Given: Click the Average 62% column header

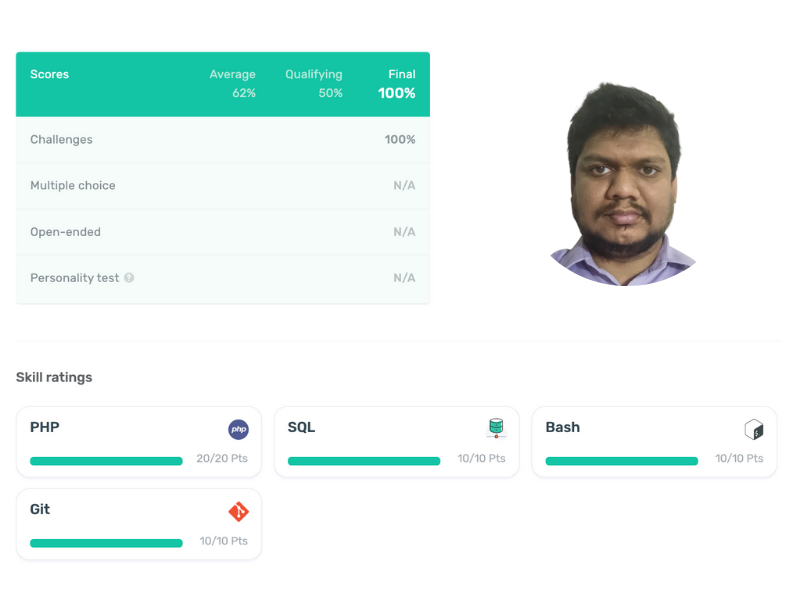Looking at the screenshot, I should [233, 84].
